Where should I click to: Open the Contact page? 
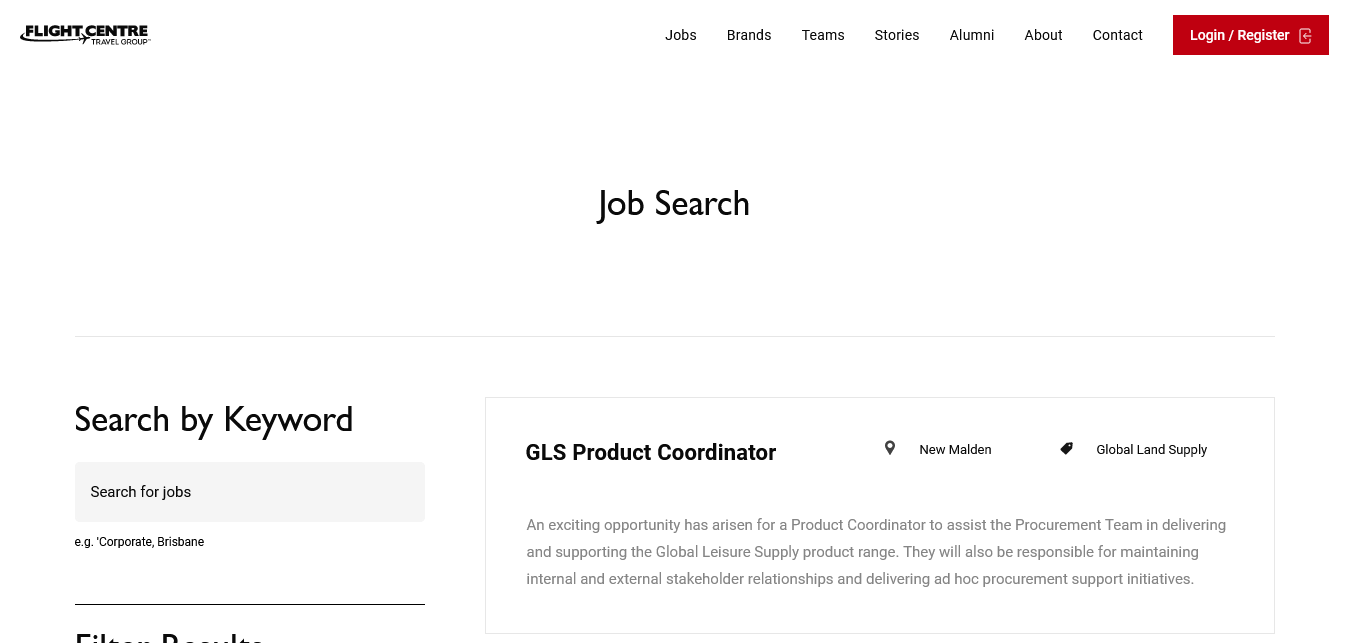[1117, 35]
